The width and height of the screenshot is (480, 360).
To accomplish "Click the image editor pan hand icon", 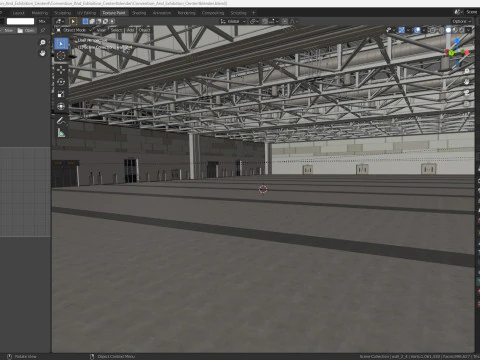I will [42, 53].
